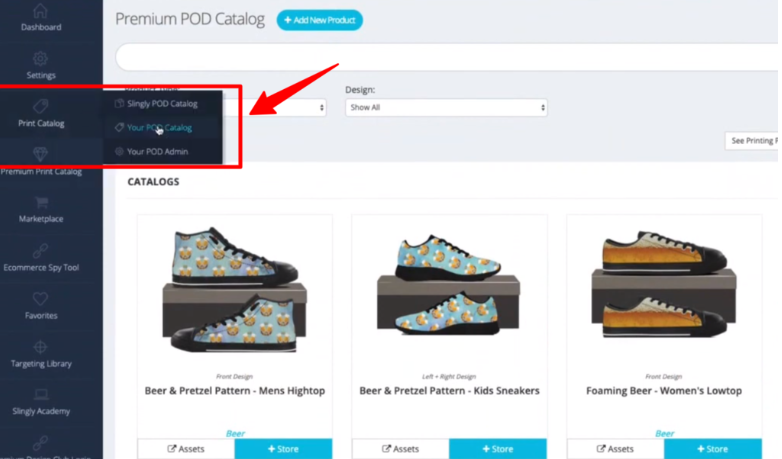Open Assets for Kids Sneakers
This screenshot has width=782, height=459.
[x=400, y=449]
